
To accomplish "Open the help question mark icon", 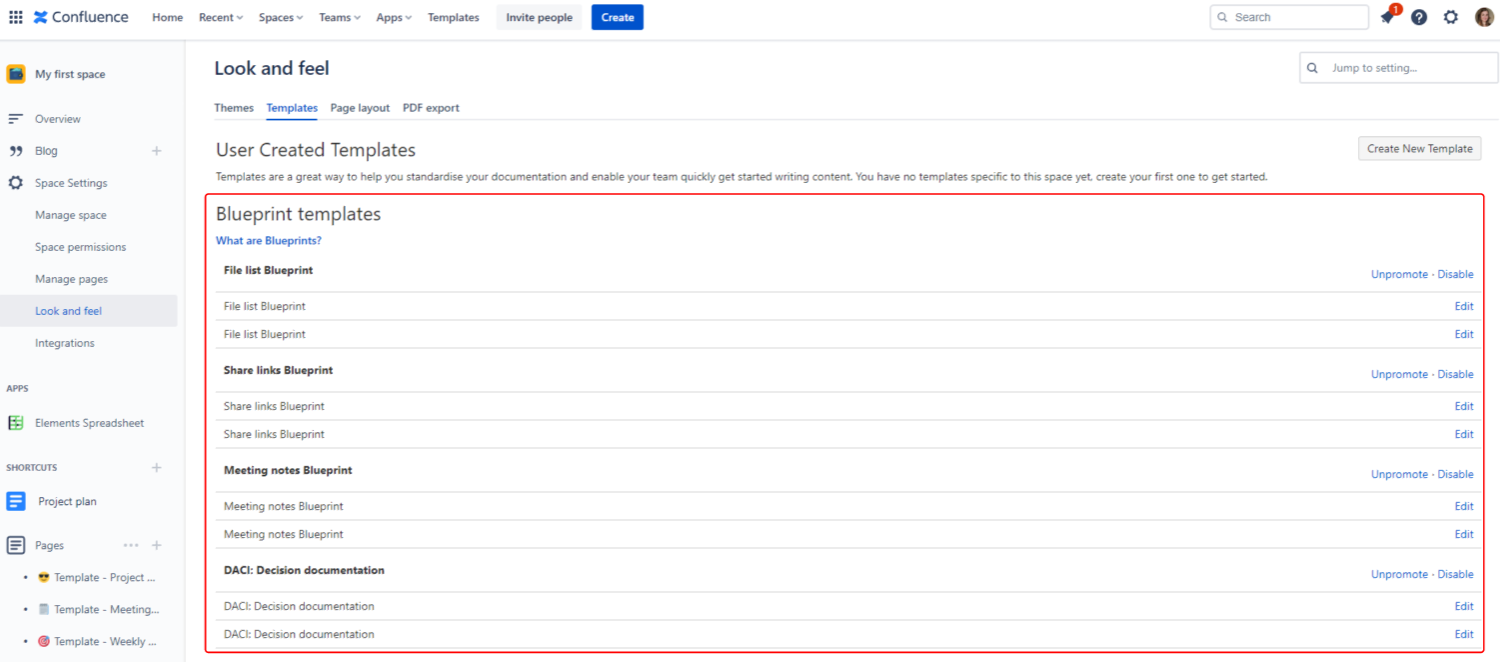I will point(1419,17).
